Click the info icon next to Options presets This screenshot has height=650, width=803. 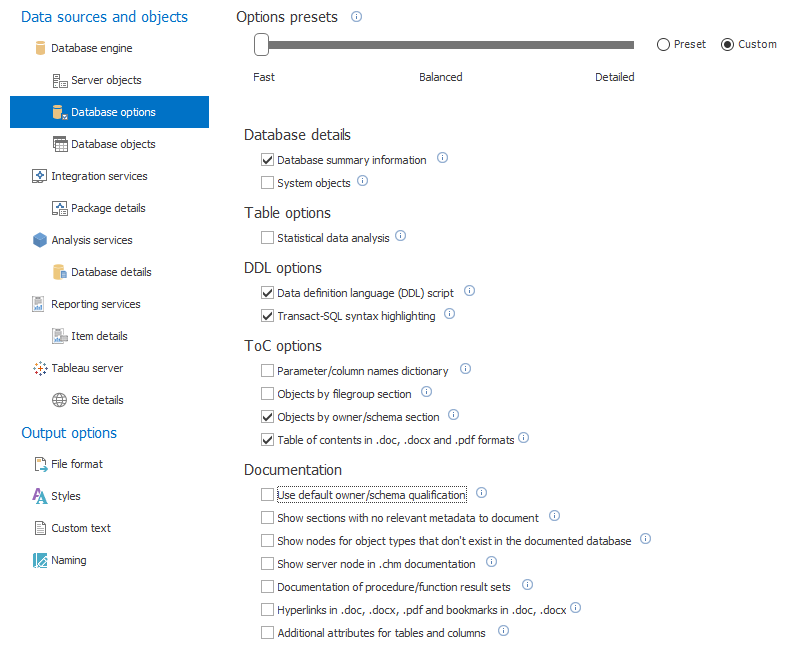pyautogui.click(x=356, y=17)
